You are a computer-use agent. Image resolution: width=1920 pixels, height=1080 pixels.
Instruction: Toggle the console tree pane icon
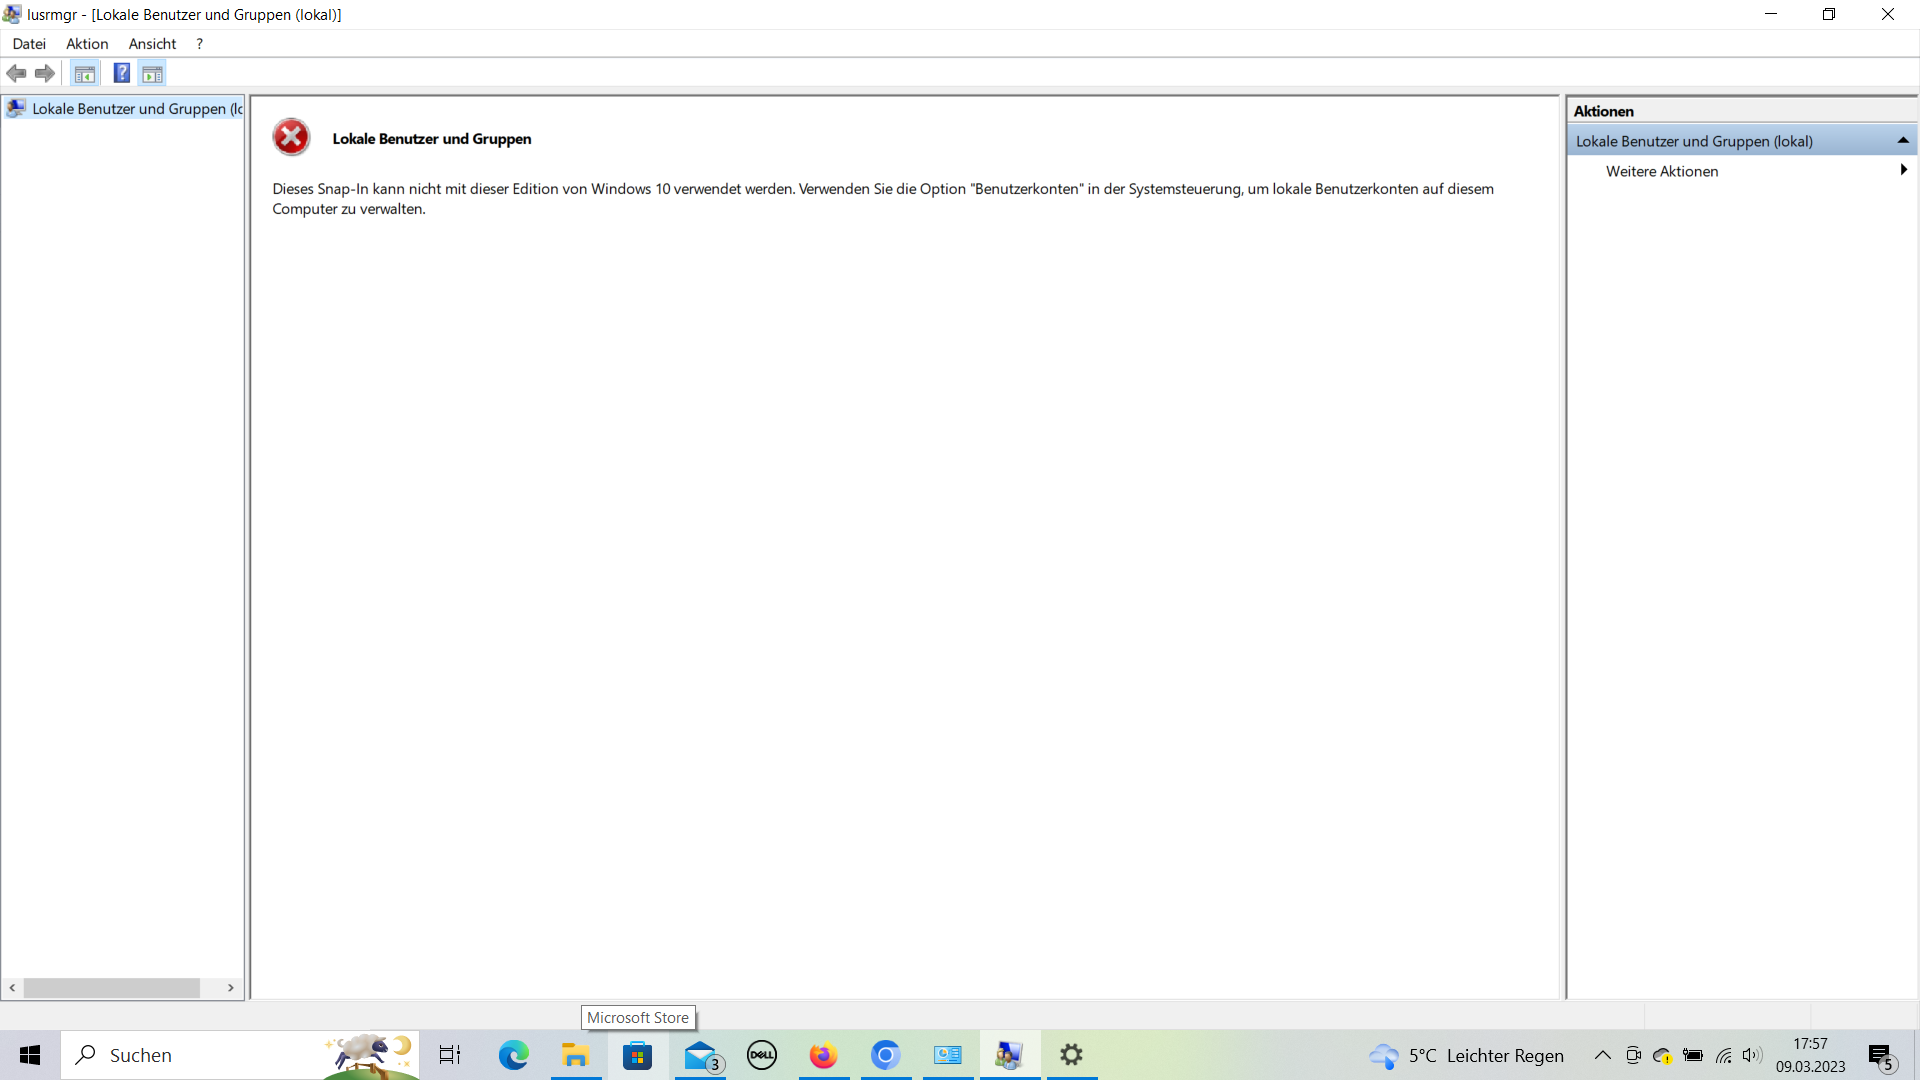point(85,73)
